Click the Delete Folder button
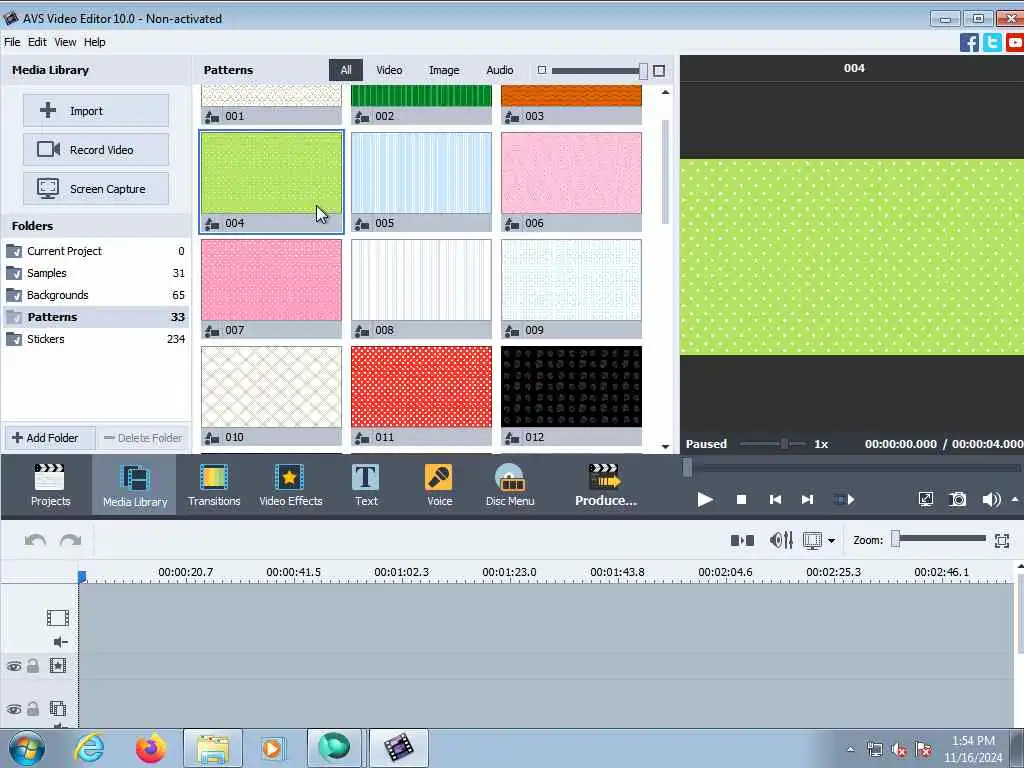 tap(143, 438)
